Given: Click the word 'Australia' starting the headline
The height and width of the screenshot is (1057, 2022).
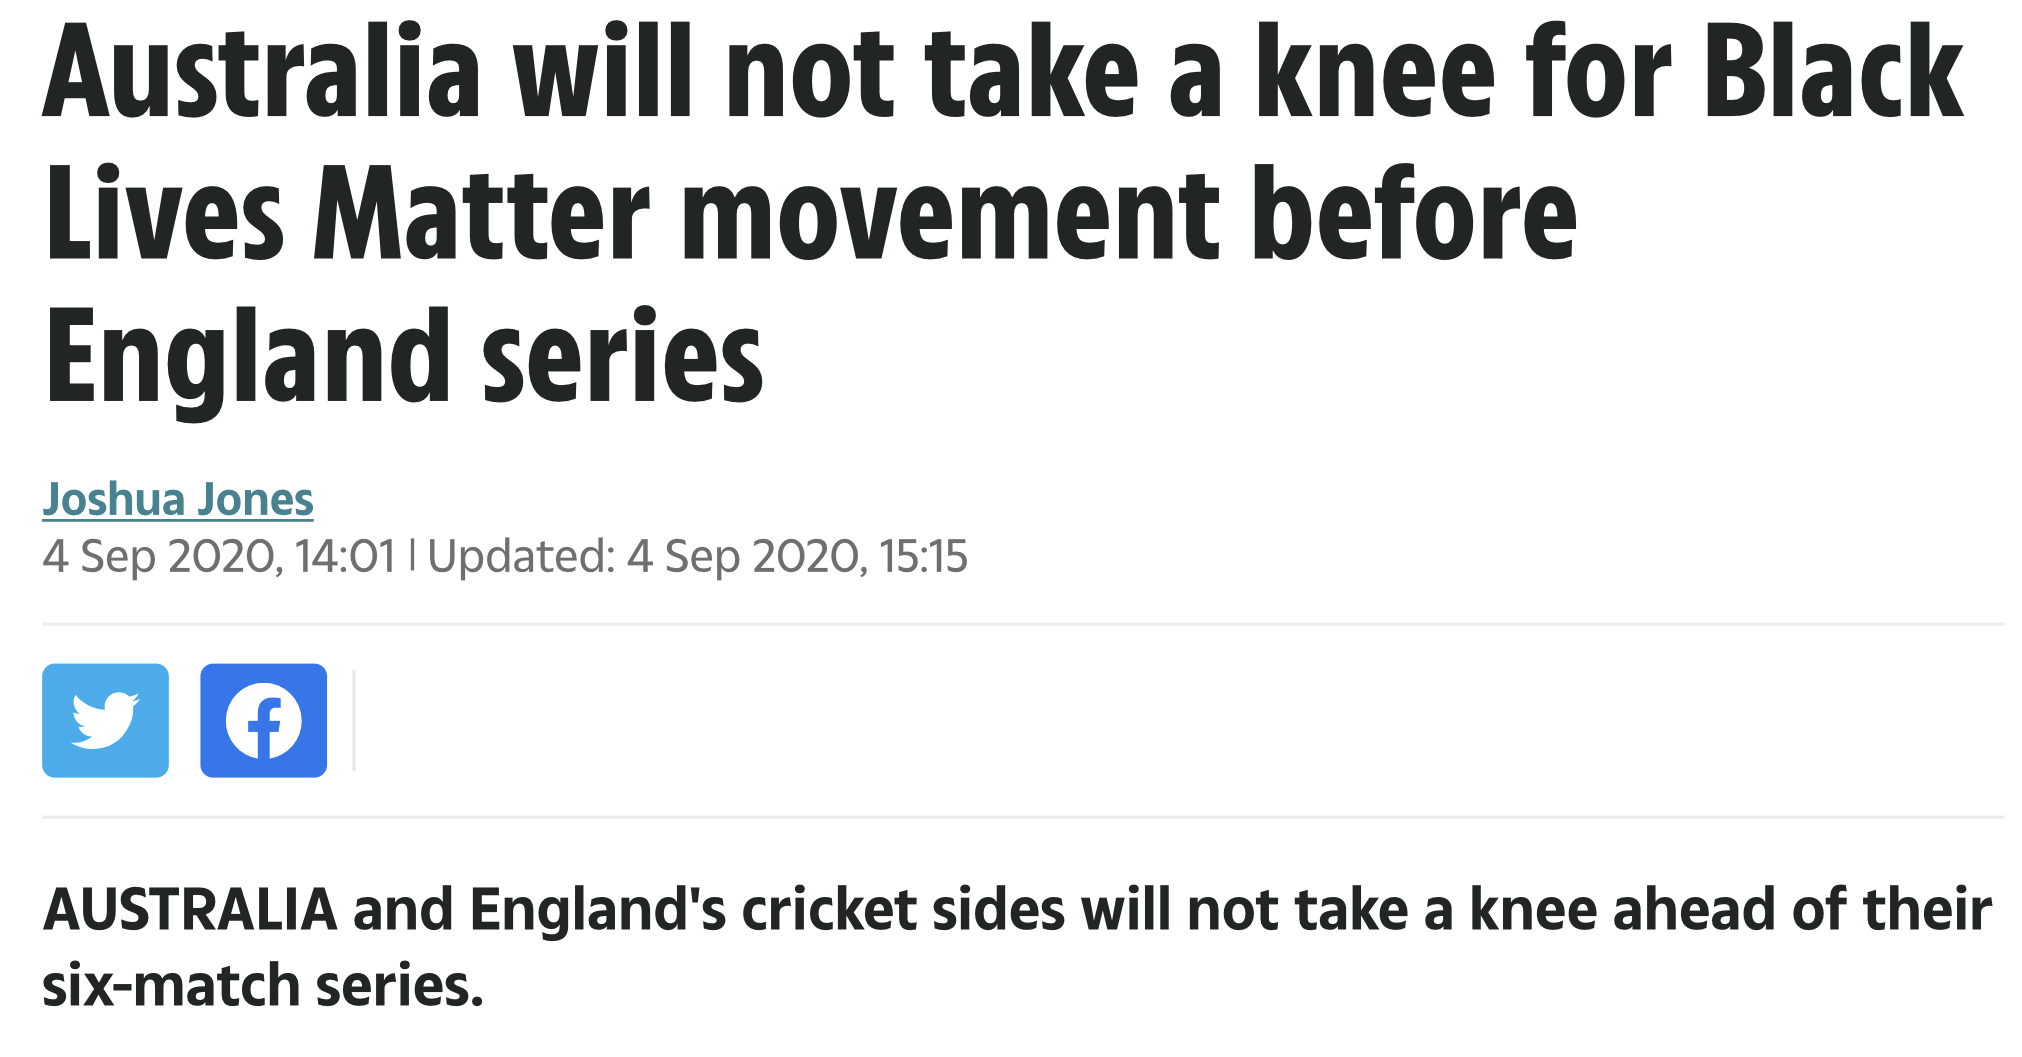Looking at the screenshot, I should [x=262, y=72].
